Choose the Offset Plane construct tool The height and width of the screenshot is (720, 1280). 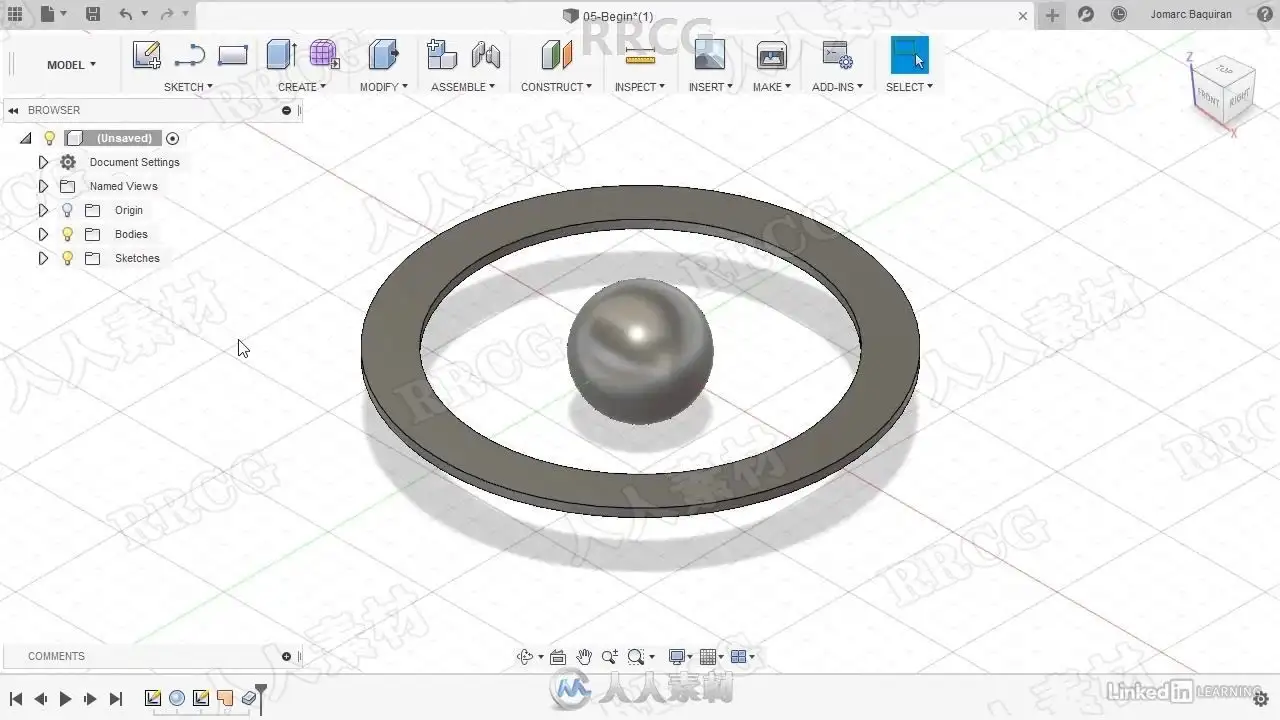(x=556, y=55)
